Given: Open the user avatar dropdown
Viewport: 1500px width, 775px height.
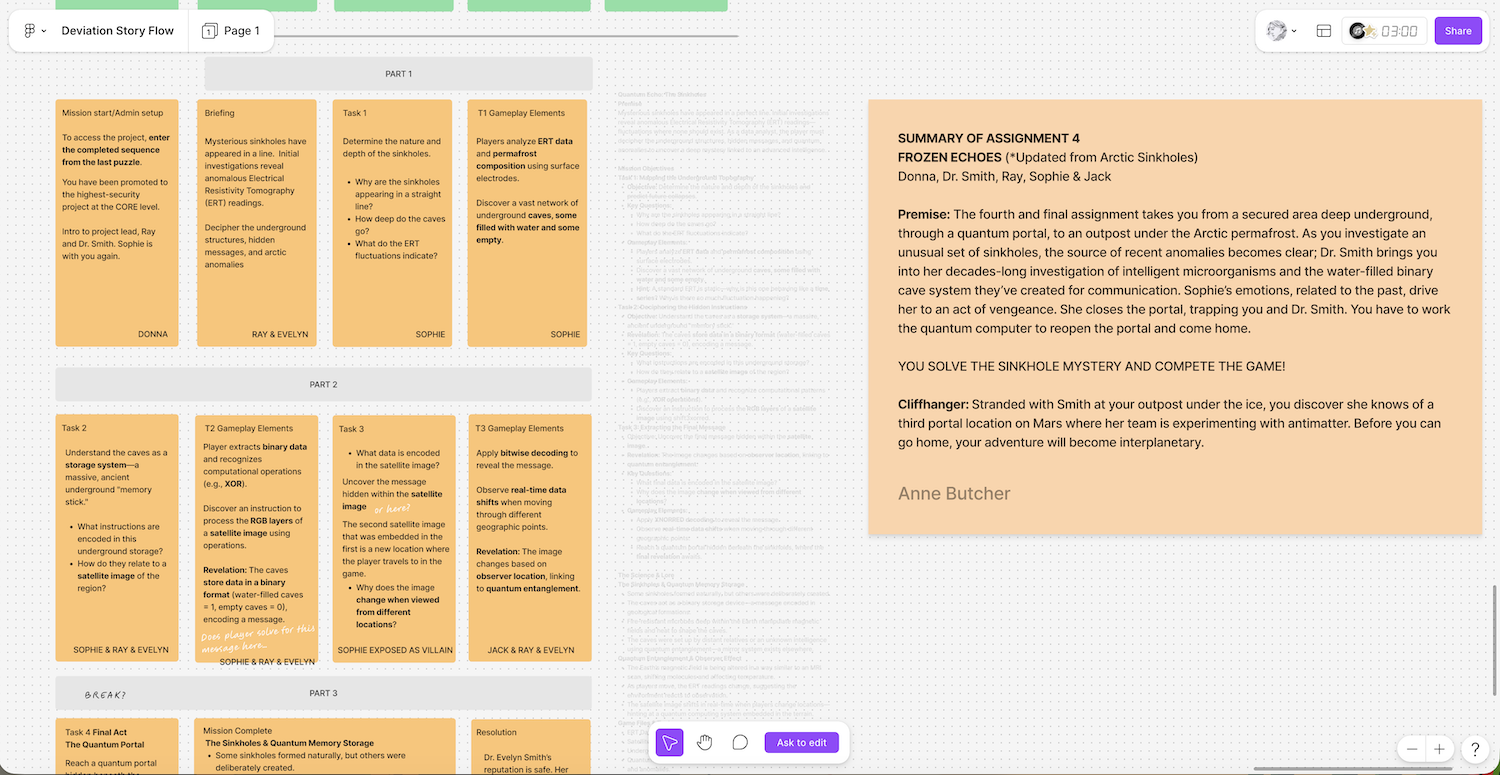Looking at the screenshot, I should click(1282, 31).
